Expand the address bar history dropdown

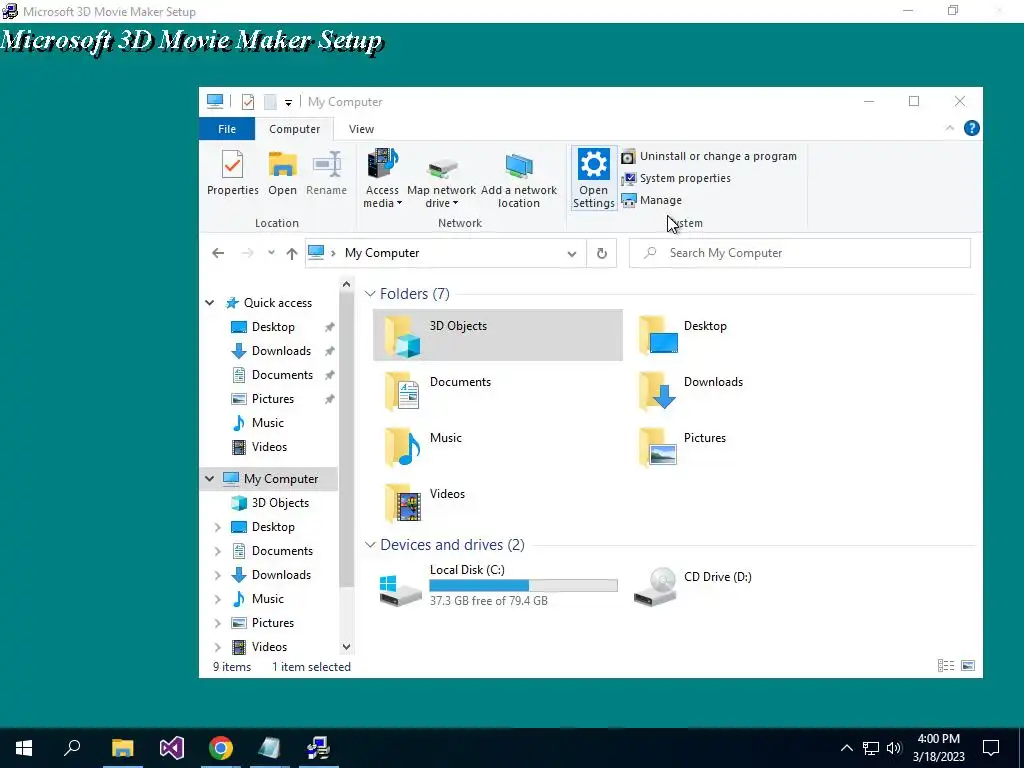(x=571, y=253)
